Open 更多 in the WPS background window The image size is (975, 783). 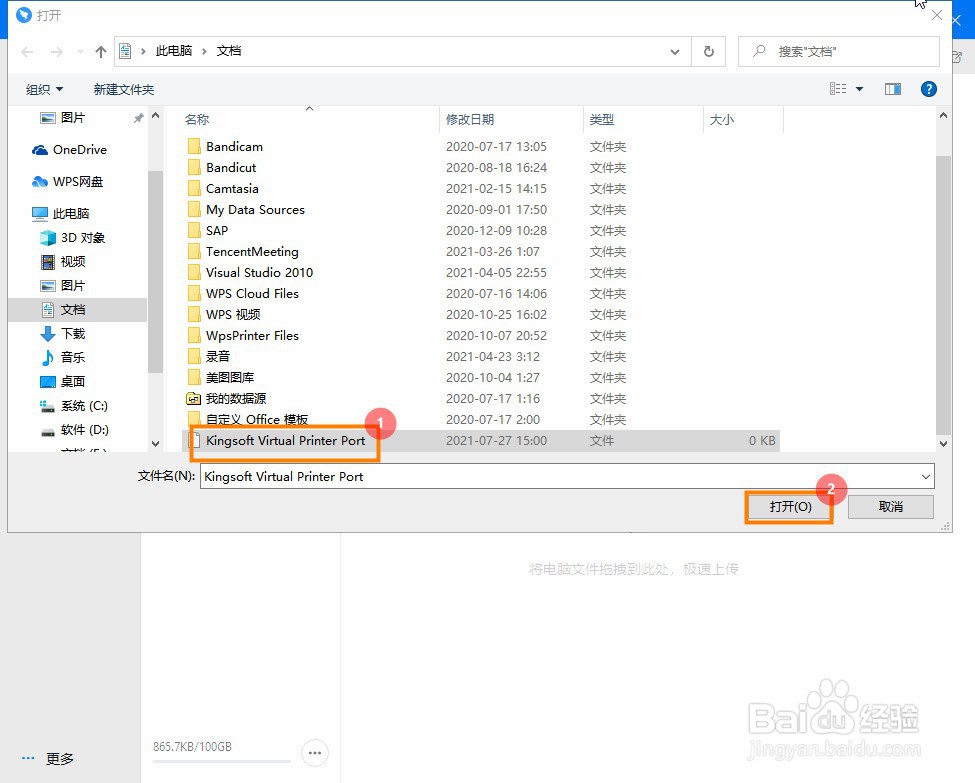pos(48,758)
